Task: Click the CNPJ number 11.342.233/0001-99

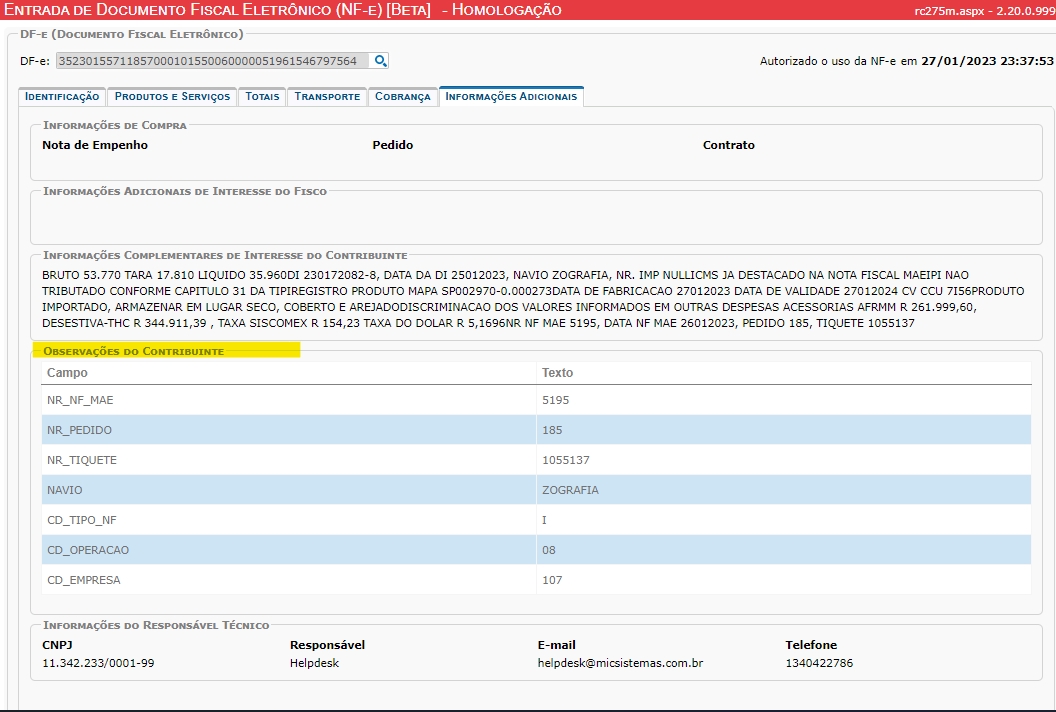Action: click(x=98, y=663)
